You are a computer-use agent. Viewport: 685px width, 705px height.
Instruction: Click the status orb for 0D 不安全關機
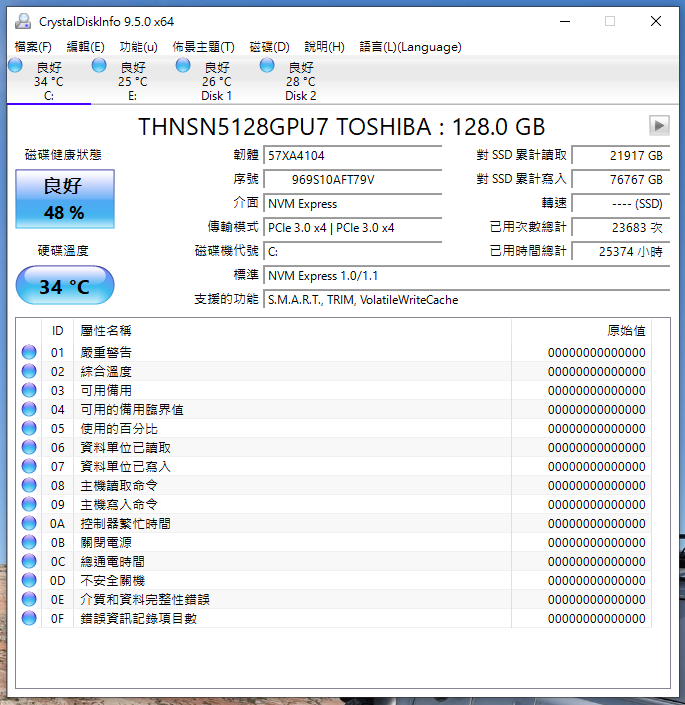29,580
